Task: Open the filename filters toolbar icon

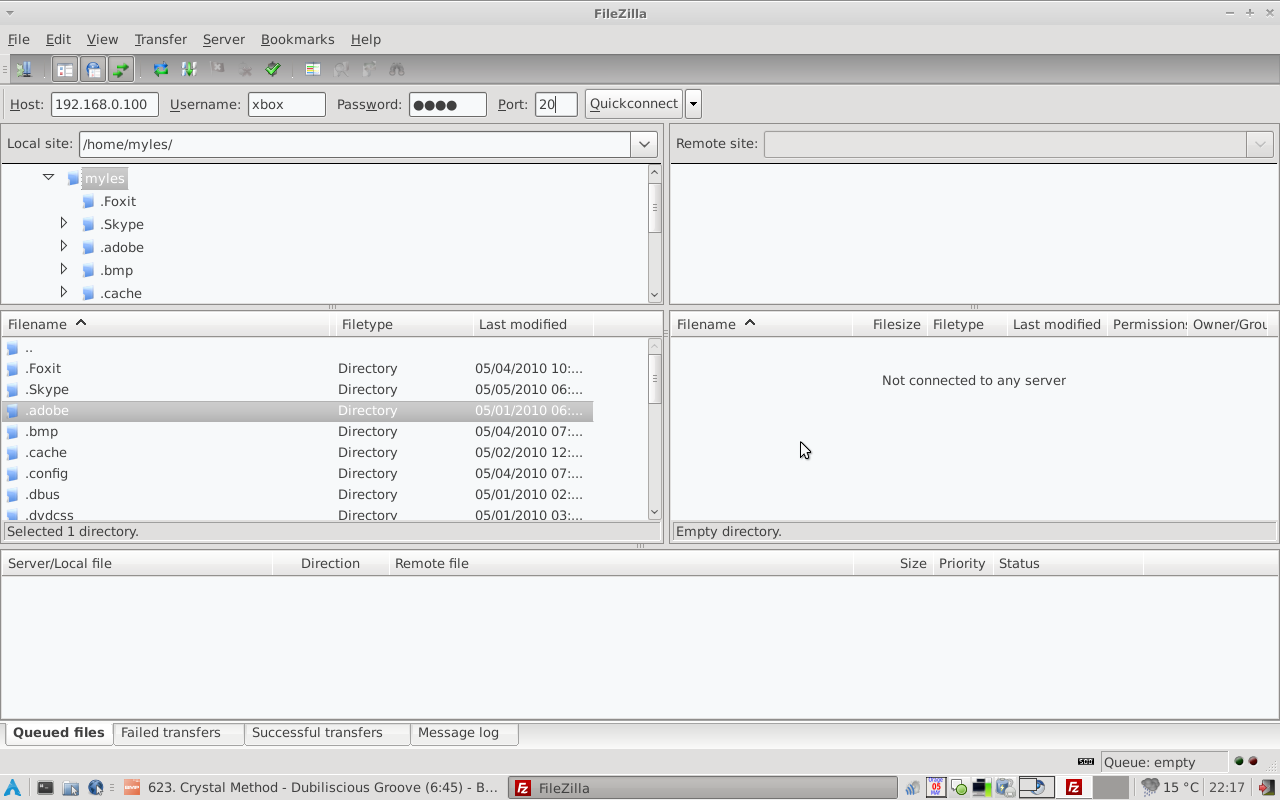Action: pyautogui.click(x=313, y=69)
